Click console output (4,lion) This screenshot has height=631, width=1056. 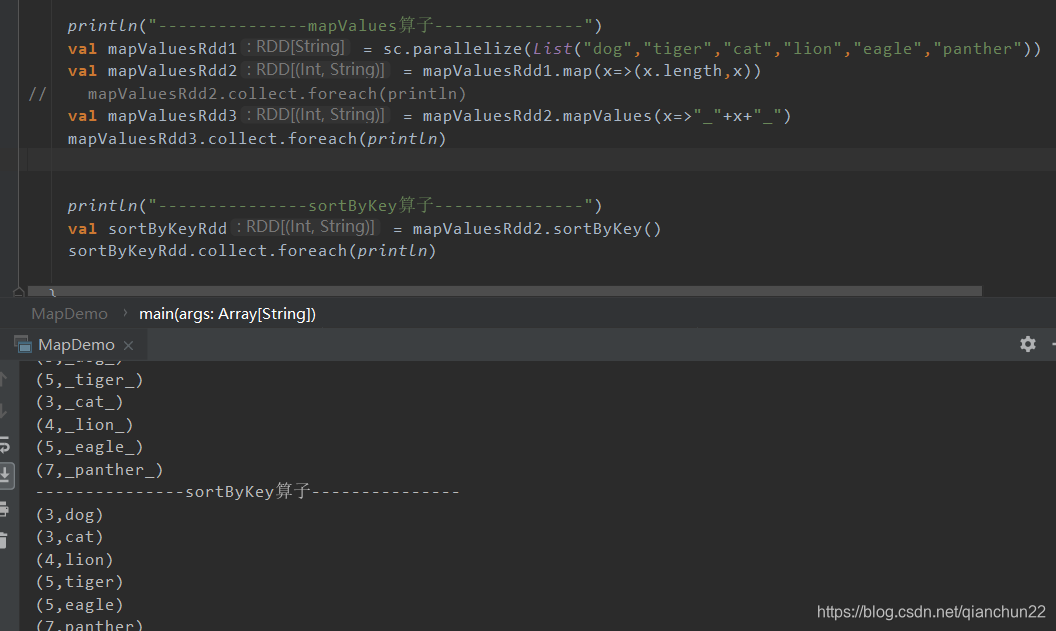pos(74,560)
